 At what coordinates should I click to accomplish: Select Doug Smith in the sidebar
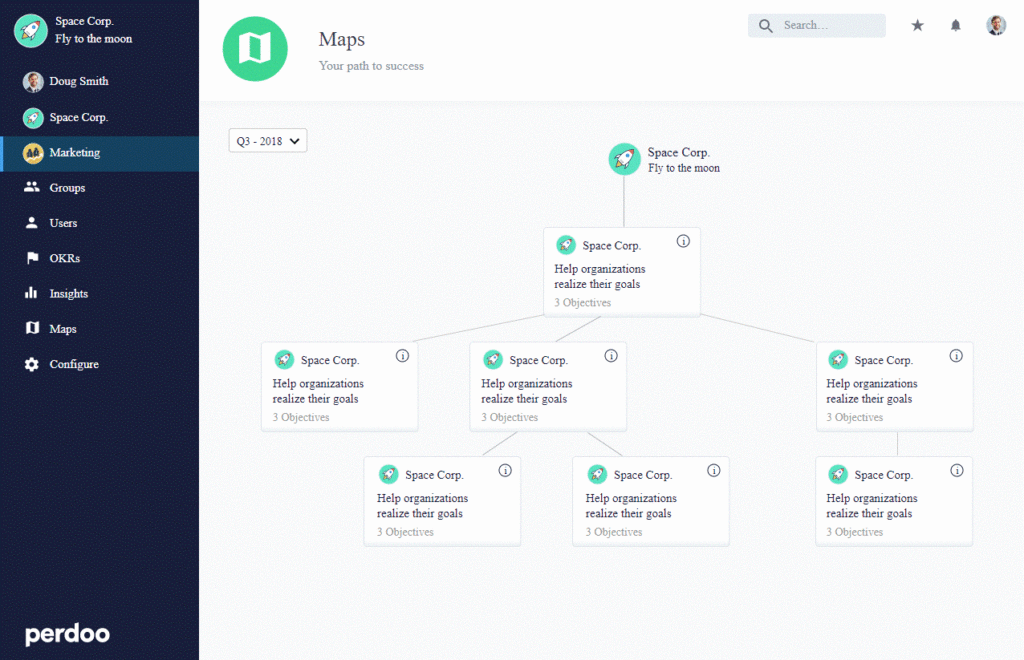[x=99, y=82]
